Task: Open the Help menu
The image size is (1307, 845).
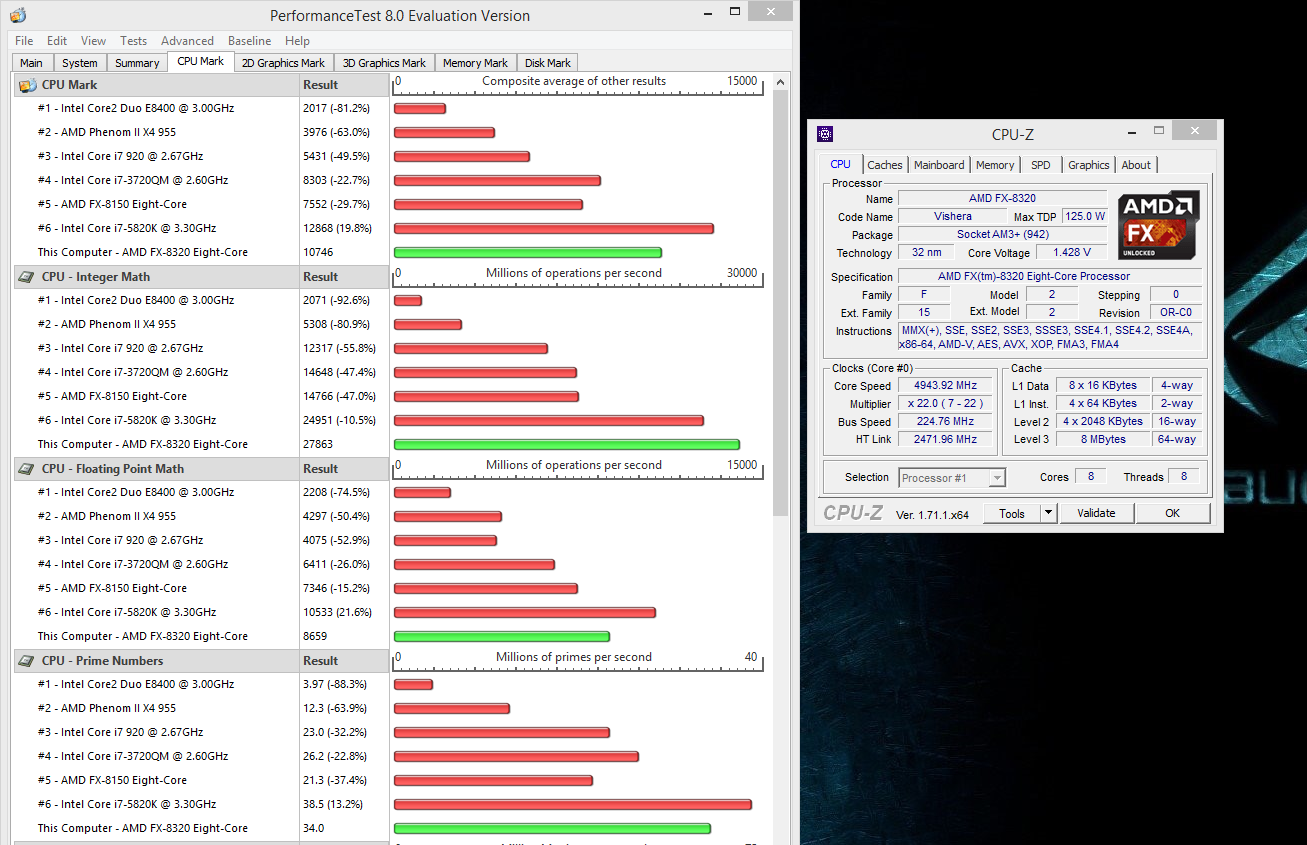Action: [x=297, y=41]
